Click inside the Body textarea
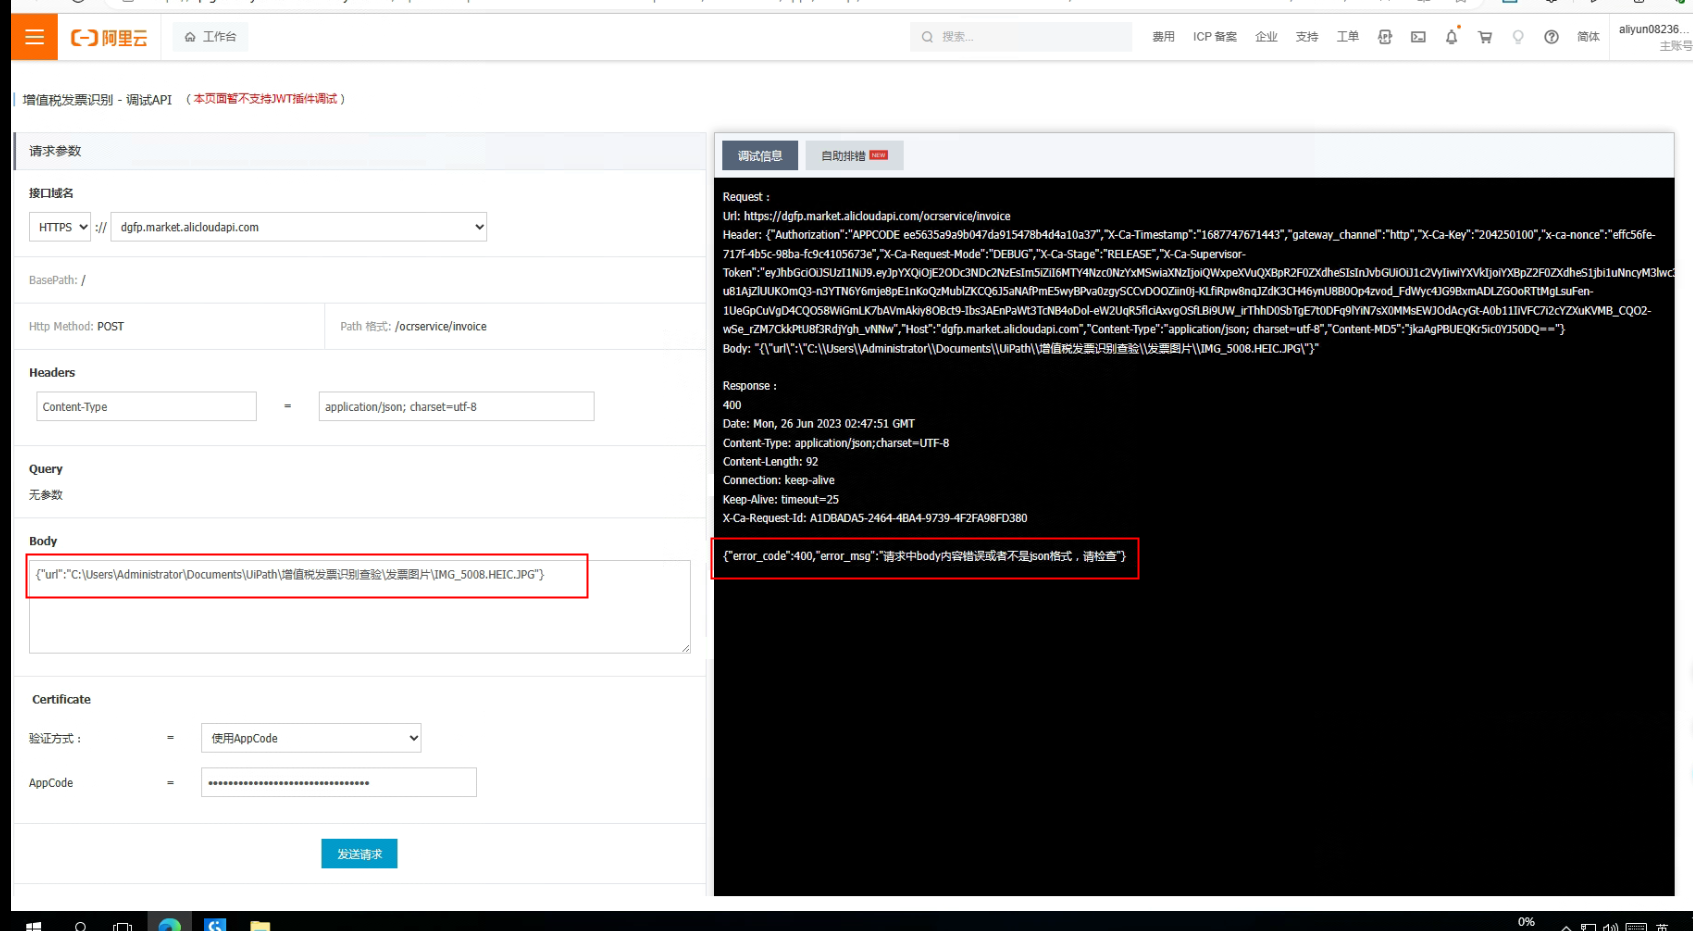 click(x=360, y=607)
